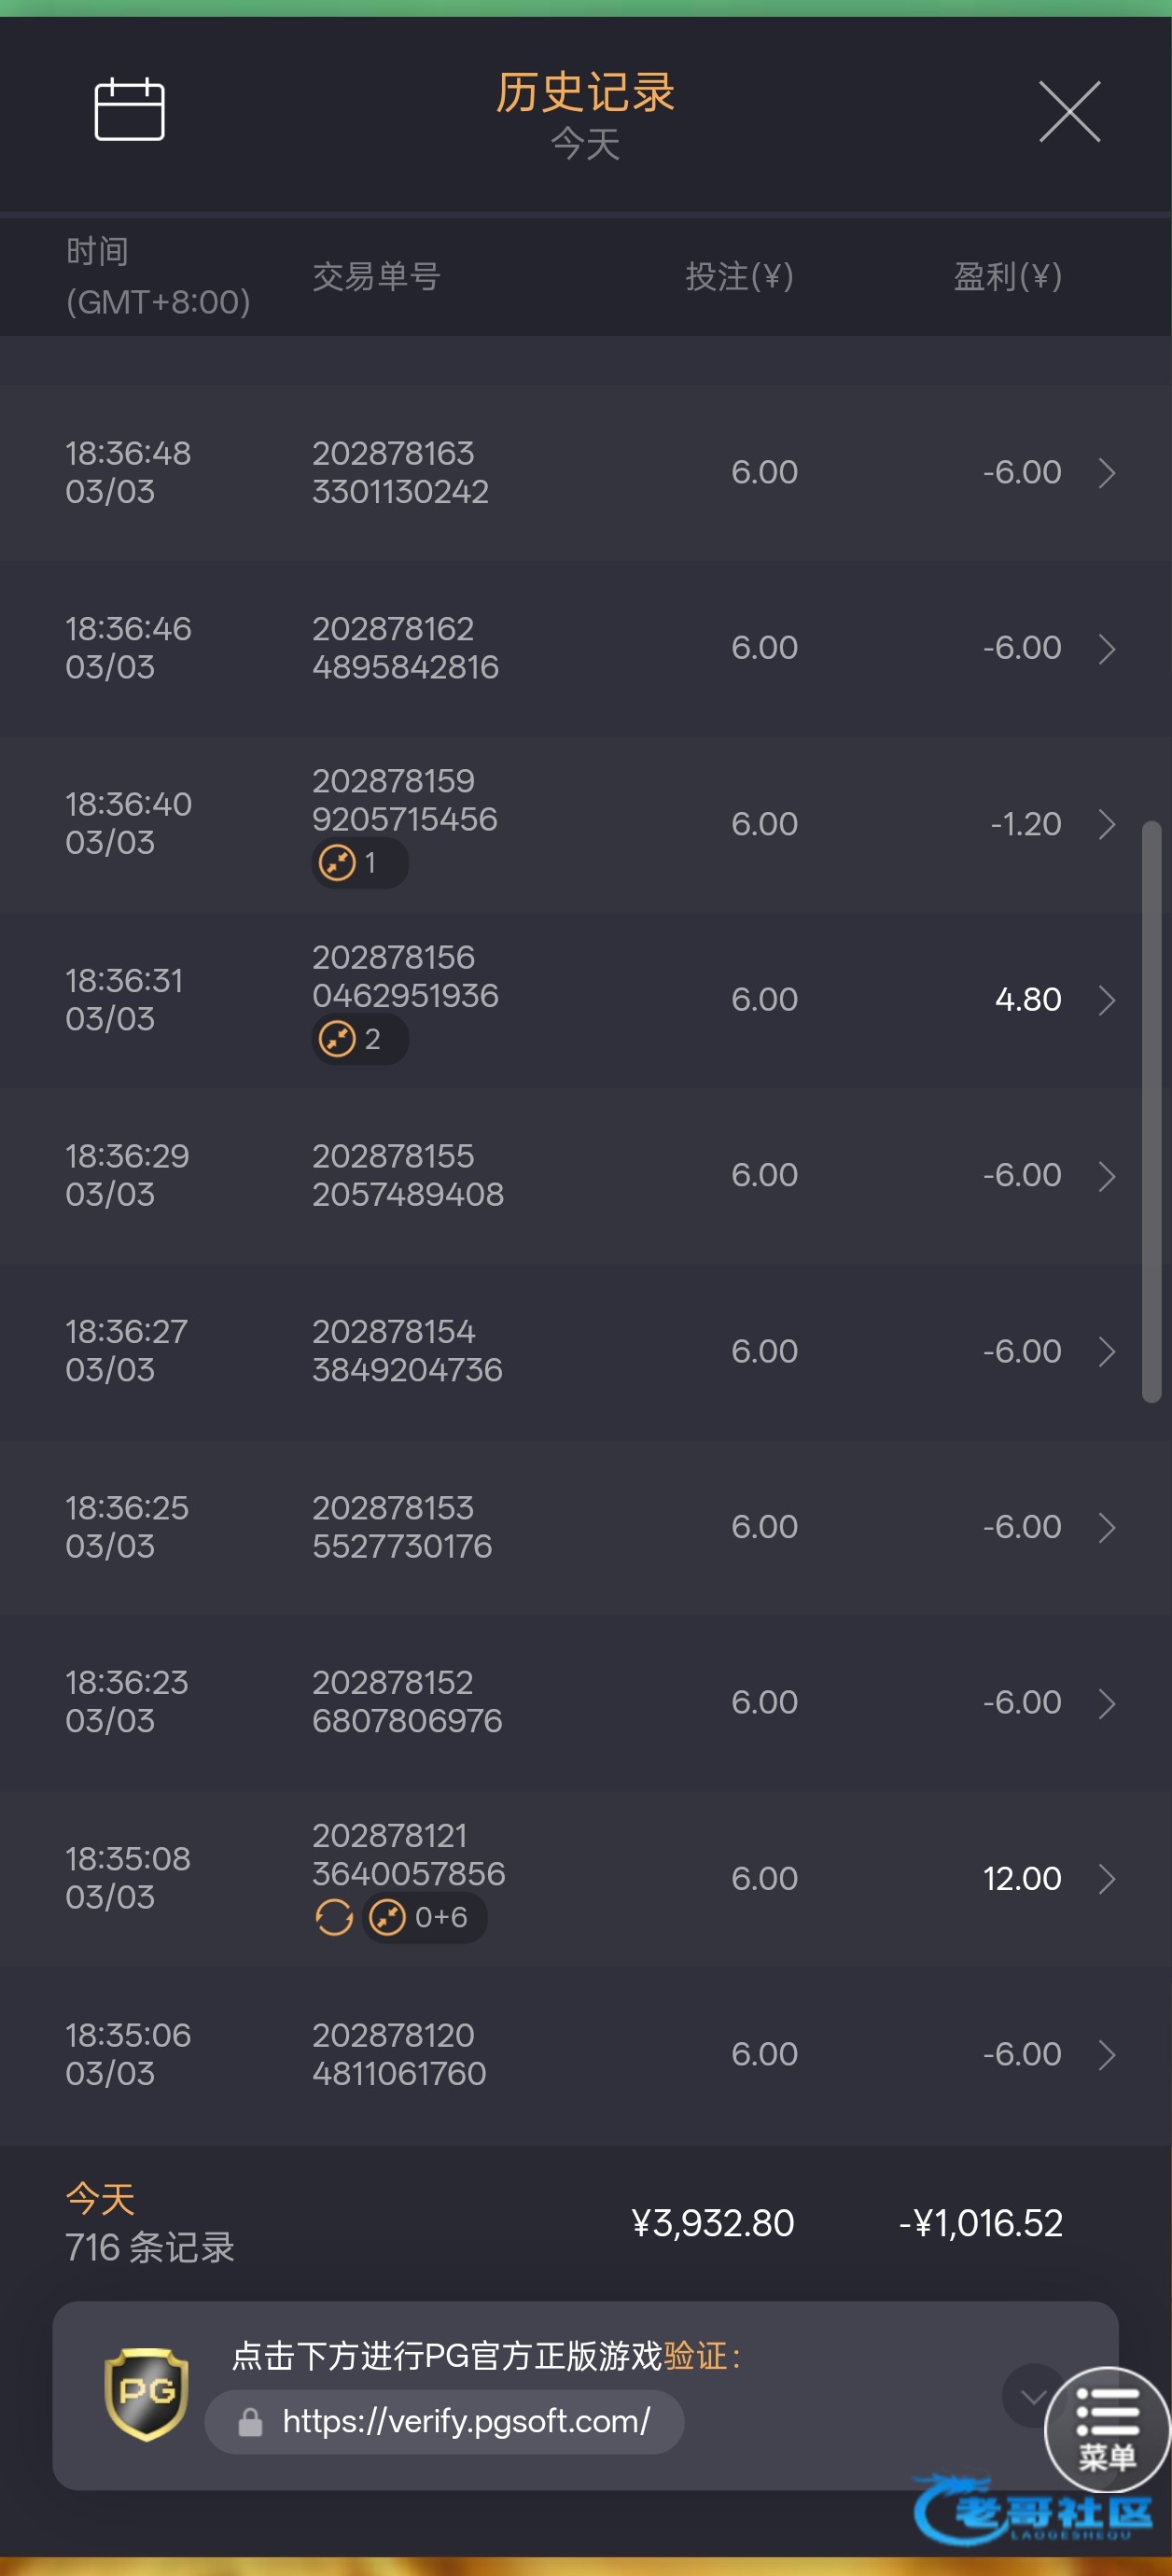The image size is (1172, 2576).
Task: Open the 4.80 profit record arrow
Action: pos(1106,999)
